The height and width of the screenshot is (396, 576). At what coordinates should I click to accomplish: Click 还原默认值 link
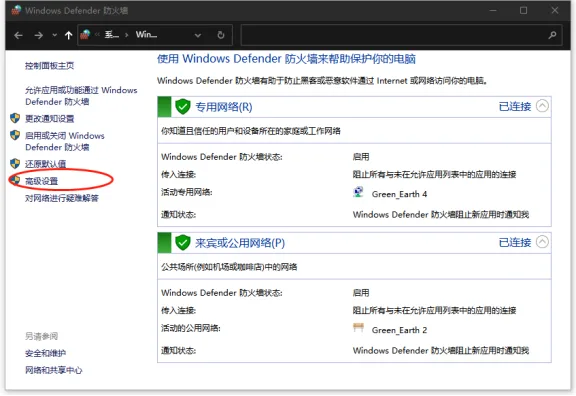click(x=46, y=164)
